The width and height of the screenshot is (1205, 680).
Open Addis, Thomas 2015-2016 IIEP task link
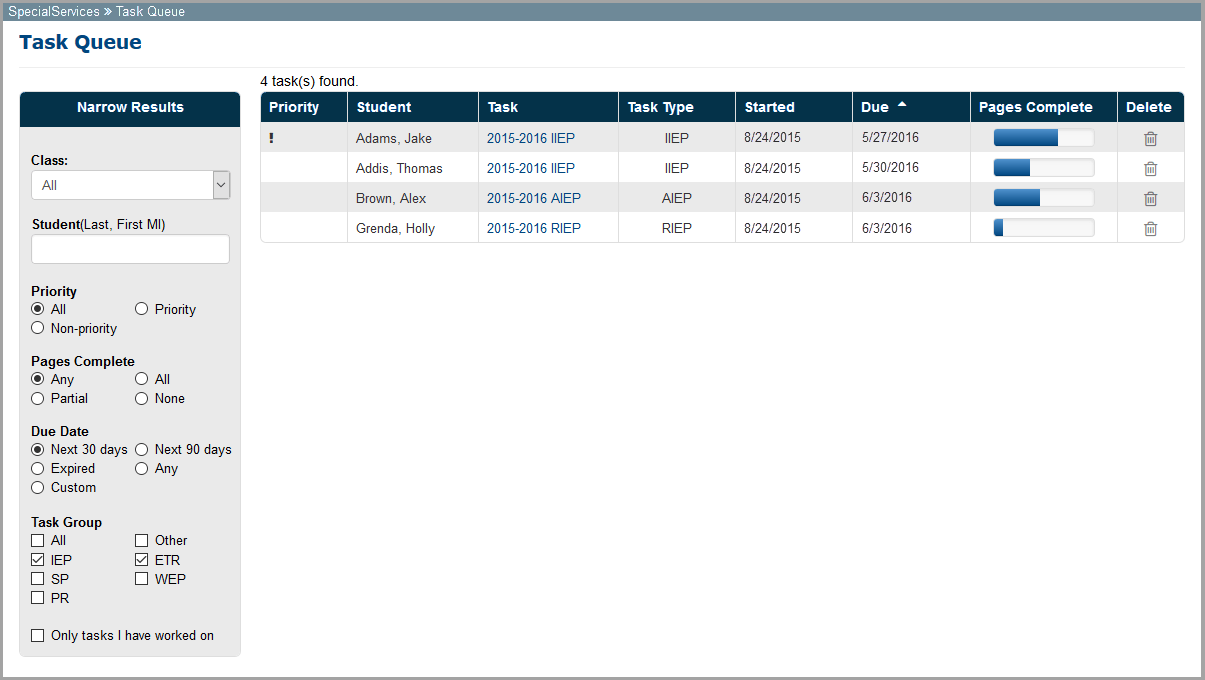pyautogui.click(x=531, y=168)
